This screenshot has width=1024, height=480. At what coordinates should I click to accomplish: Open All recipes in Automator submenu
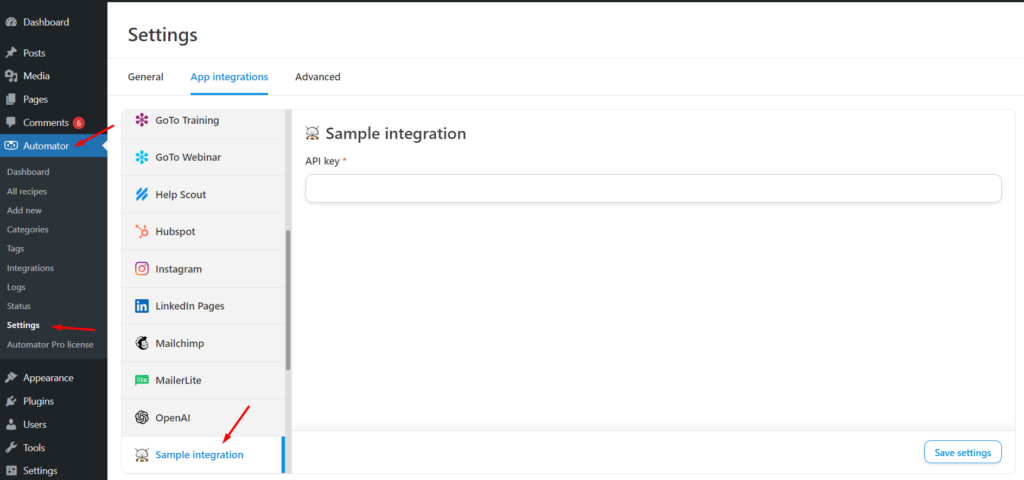click(x=27, y=191)
